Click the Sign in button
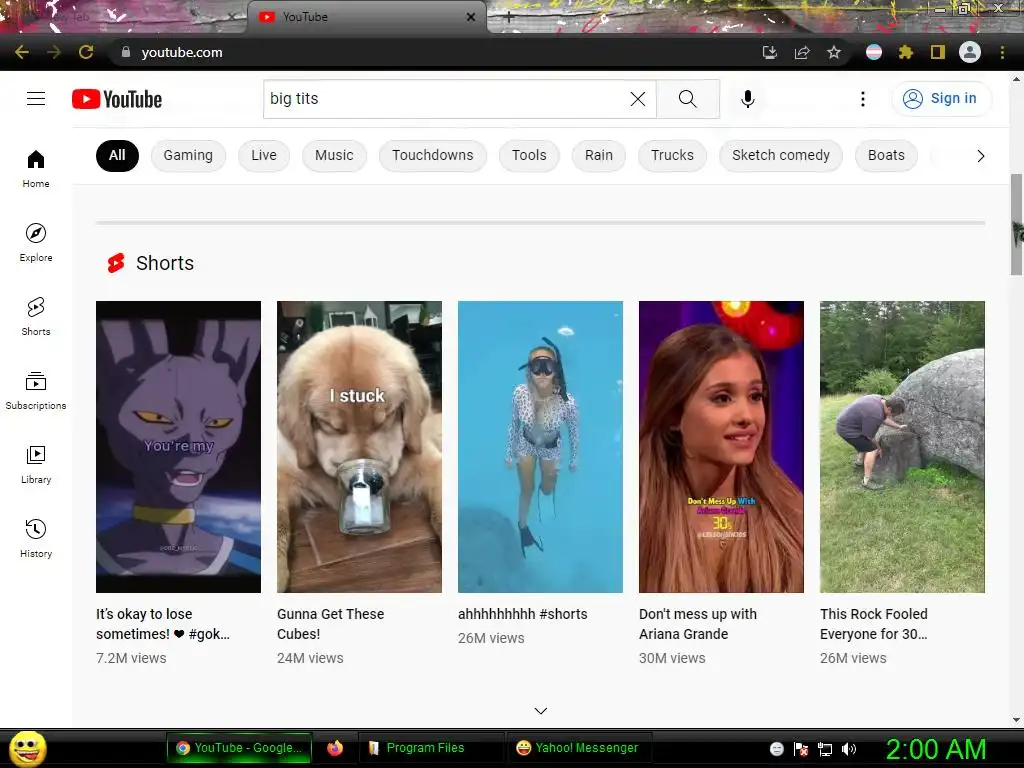 tap(942, 99)
